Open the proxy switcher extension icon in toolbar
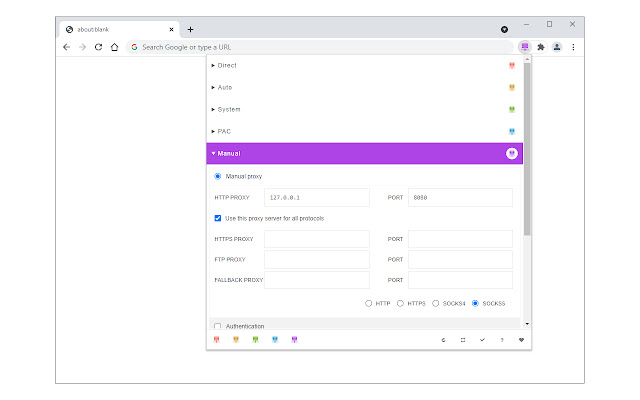Screen dimensions: 640x400 pos(525,47)
